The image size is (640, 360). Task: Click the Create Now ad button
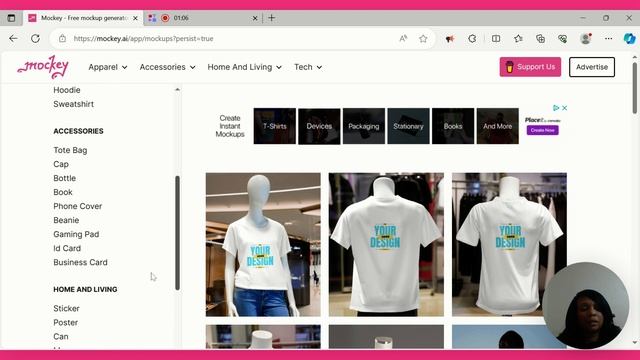(x=542, y=130)
